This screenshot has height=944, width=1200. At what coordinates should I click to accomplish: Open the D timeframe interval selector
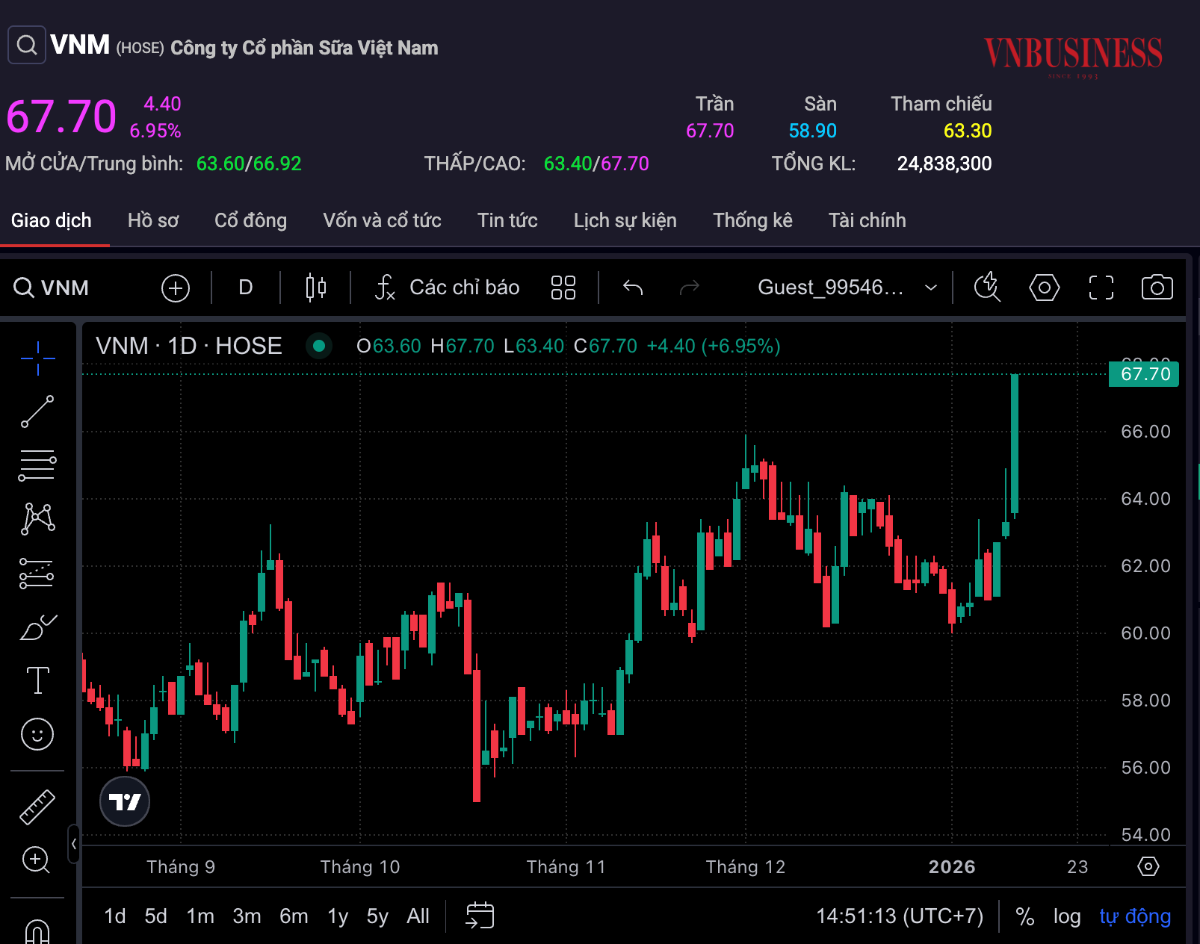245,288
